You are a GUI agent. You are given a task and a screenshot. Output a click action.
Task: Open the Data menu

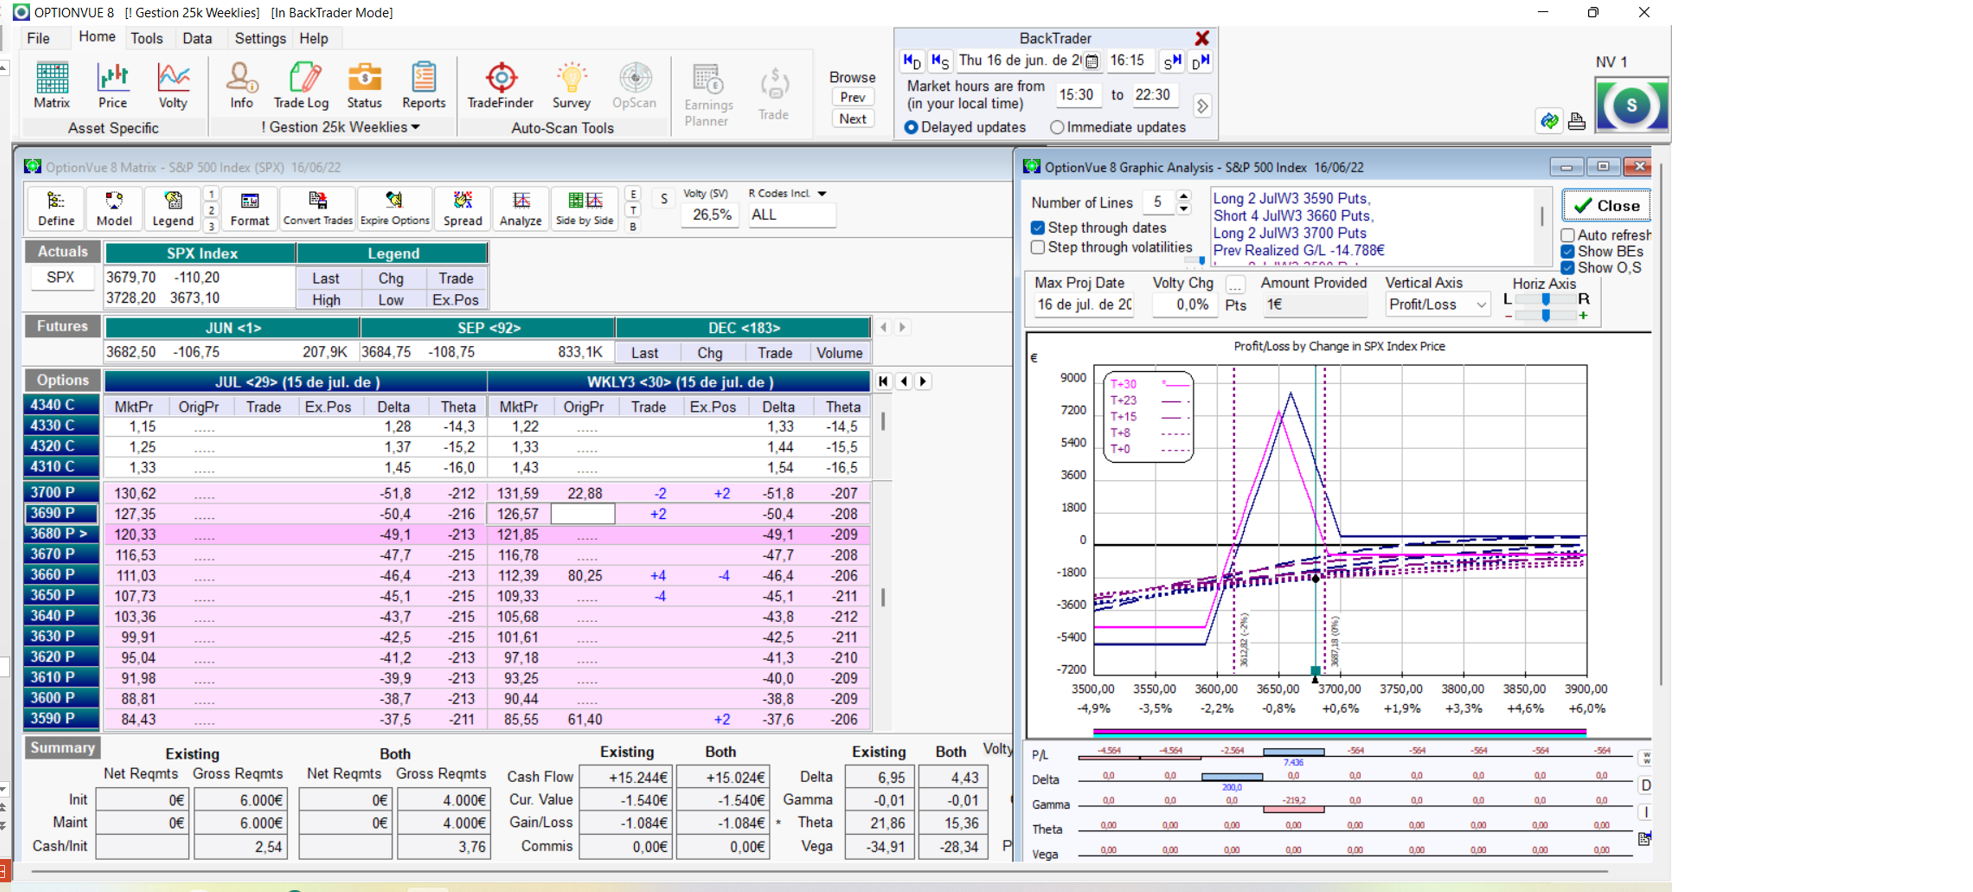tap(197, 38)
